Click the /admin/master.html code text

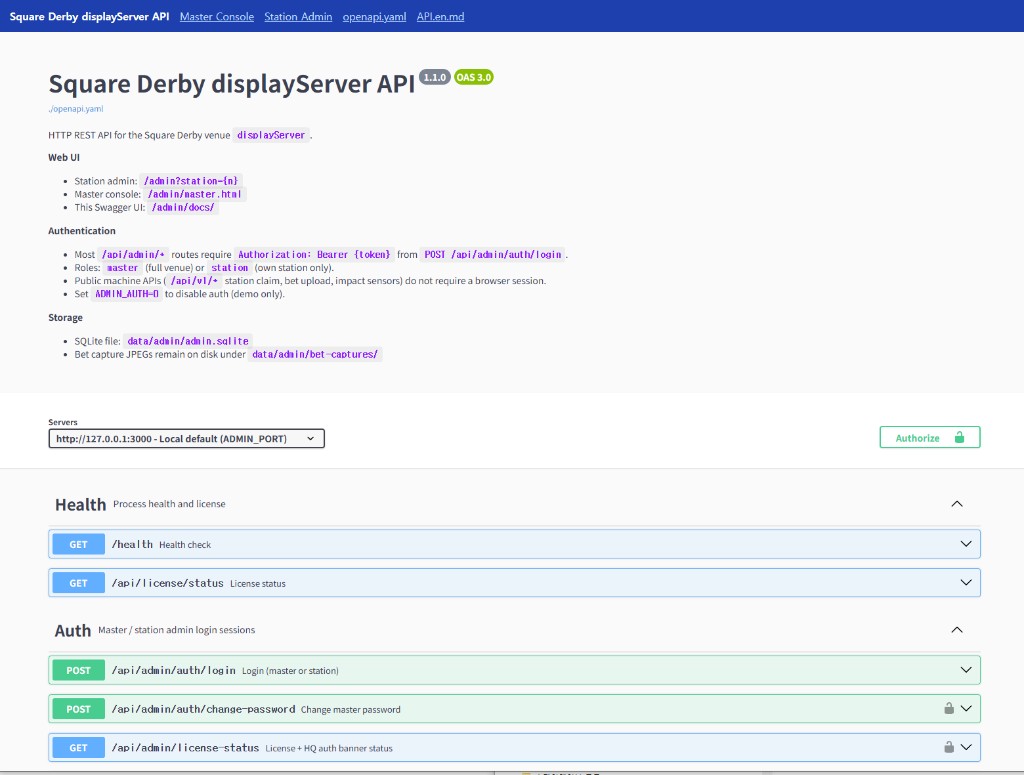195,194
